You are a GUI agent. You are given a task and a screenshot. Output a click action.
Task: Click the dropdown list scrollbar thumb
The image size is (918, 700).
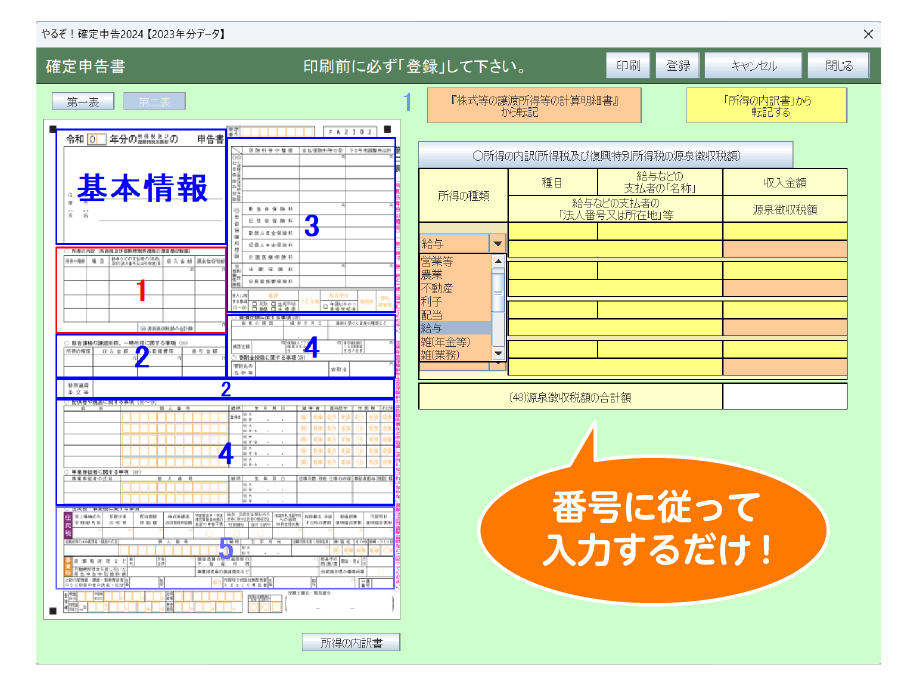coord(498,291)
